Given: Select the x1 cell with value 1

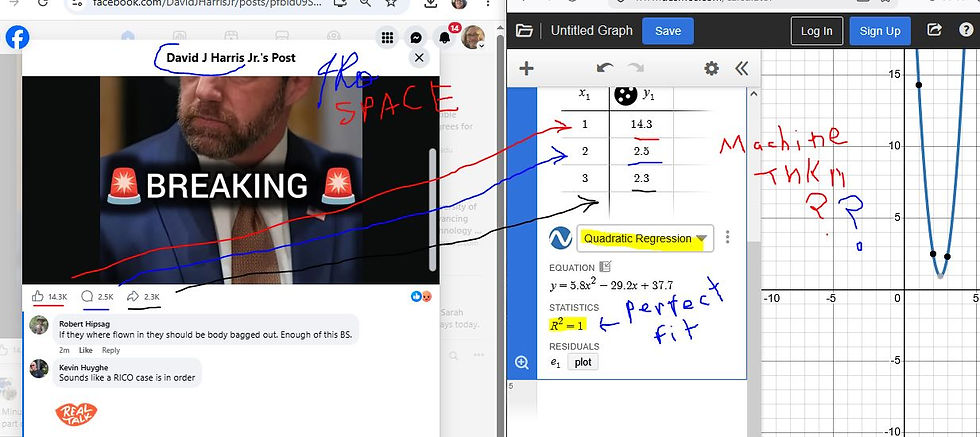Looking at the screenshot, I should coord(585,124).
